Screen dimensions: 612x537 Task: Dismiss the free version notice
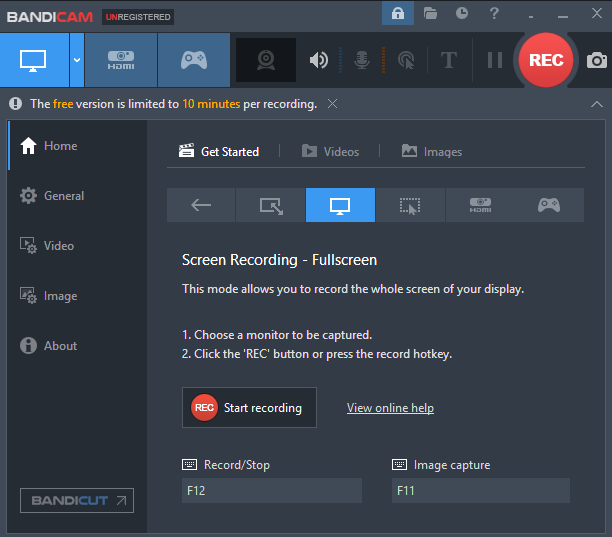333,104
